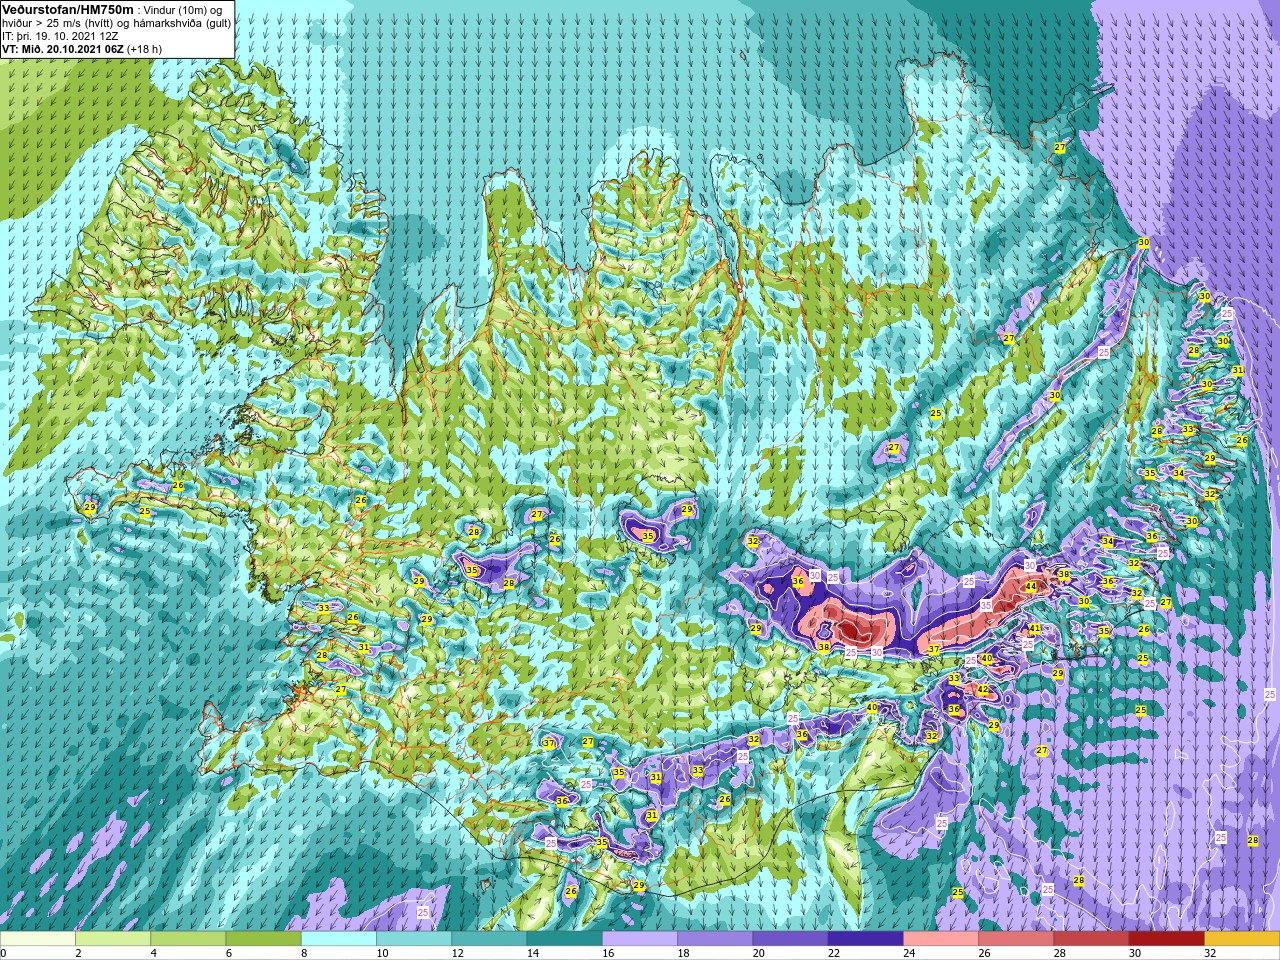
Task: Click the dark indigo 22–24 m/s legend swatch
Action: pos(865,939)
